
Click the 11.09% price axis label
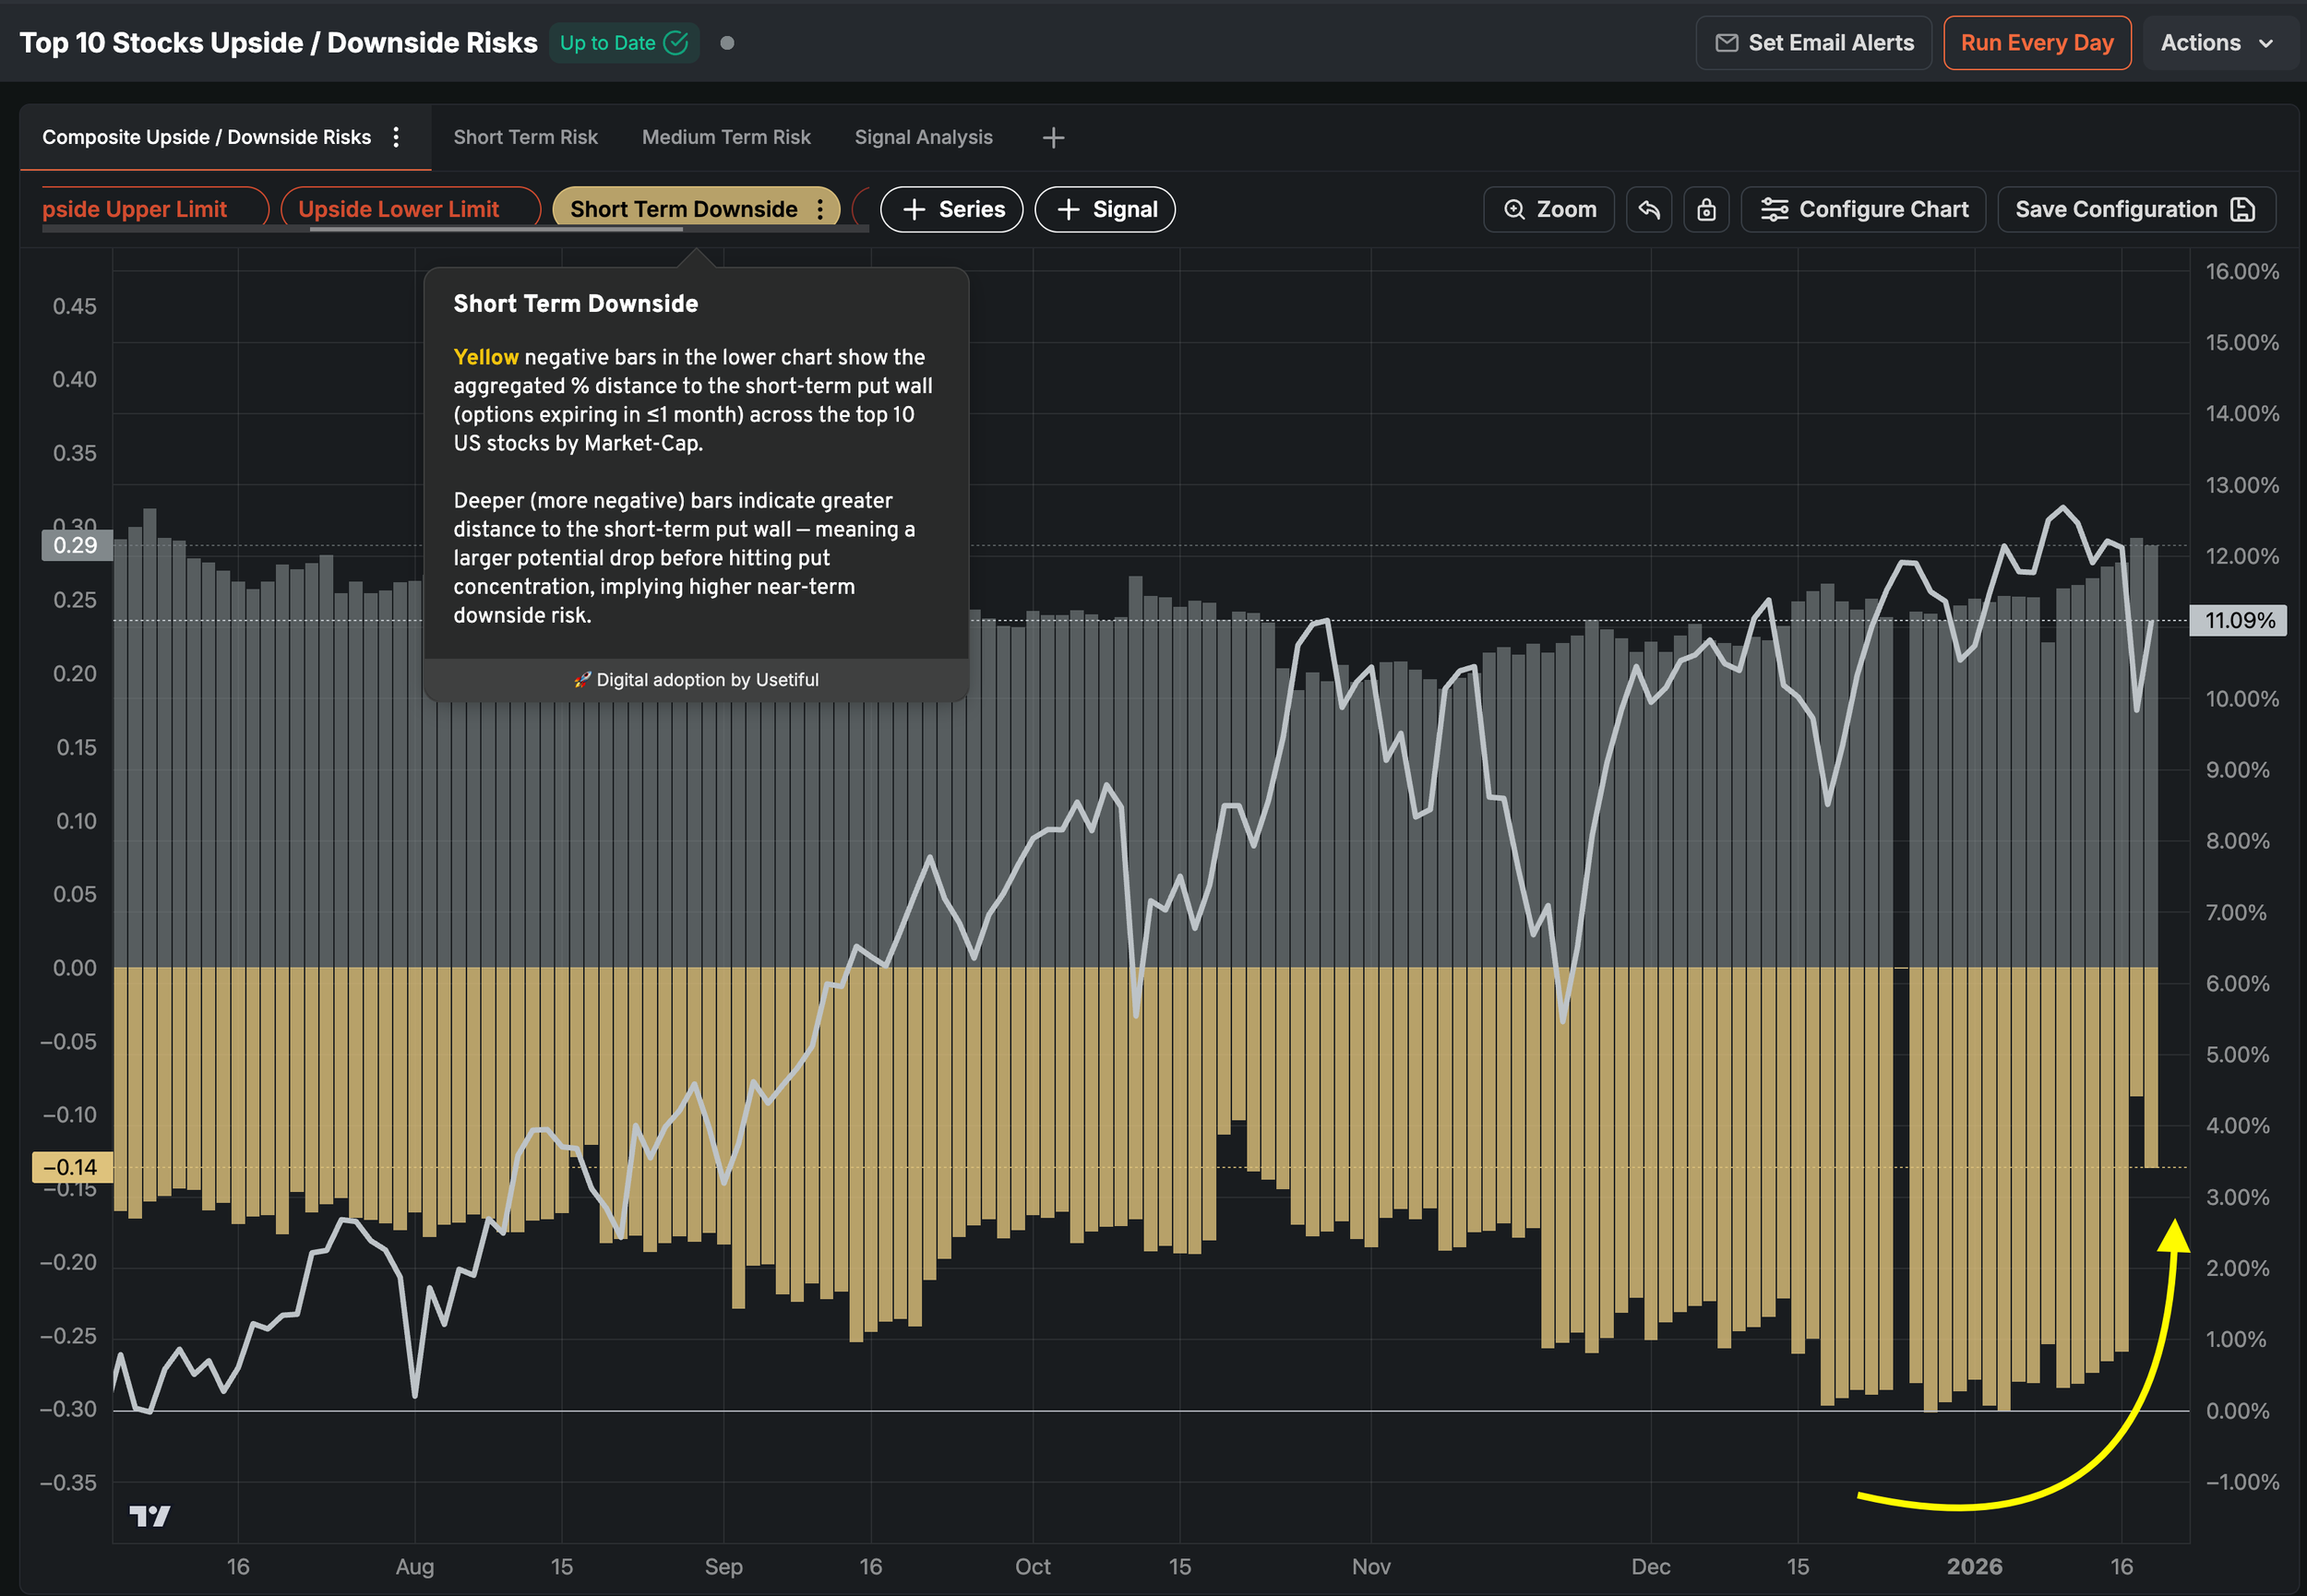(x=2238, y=620)
